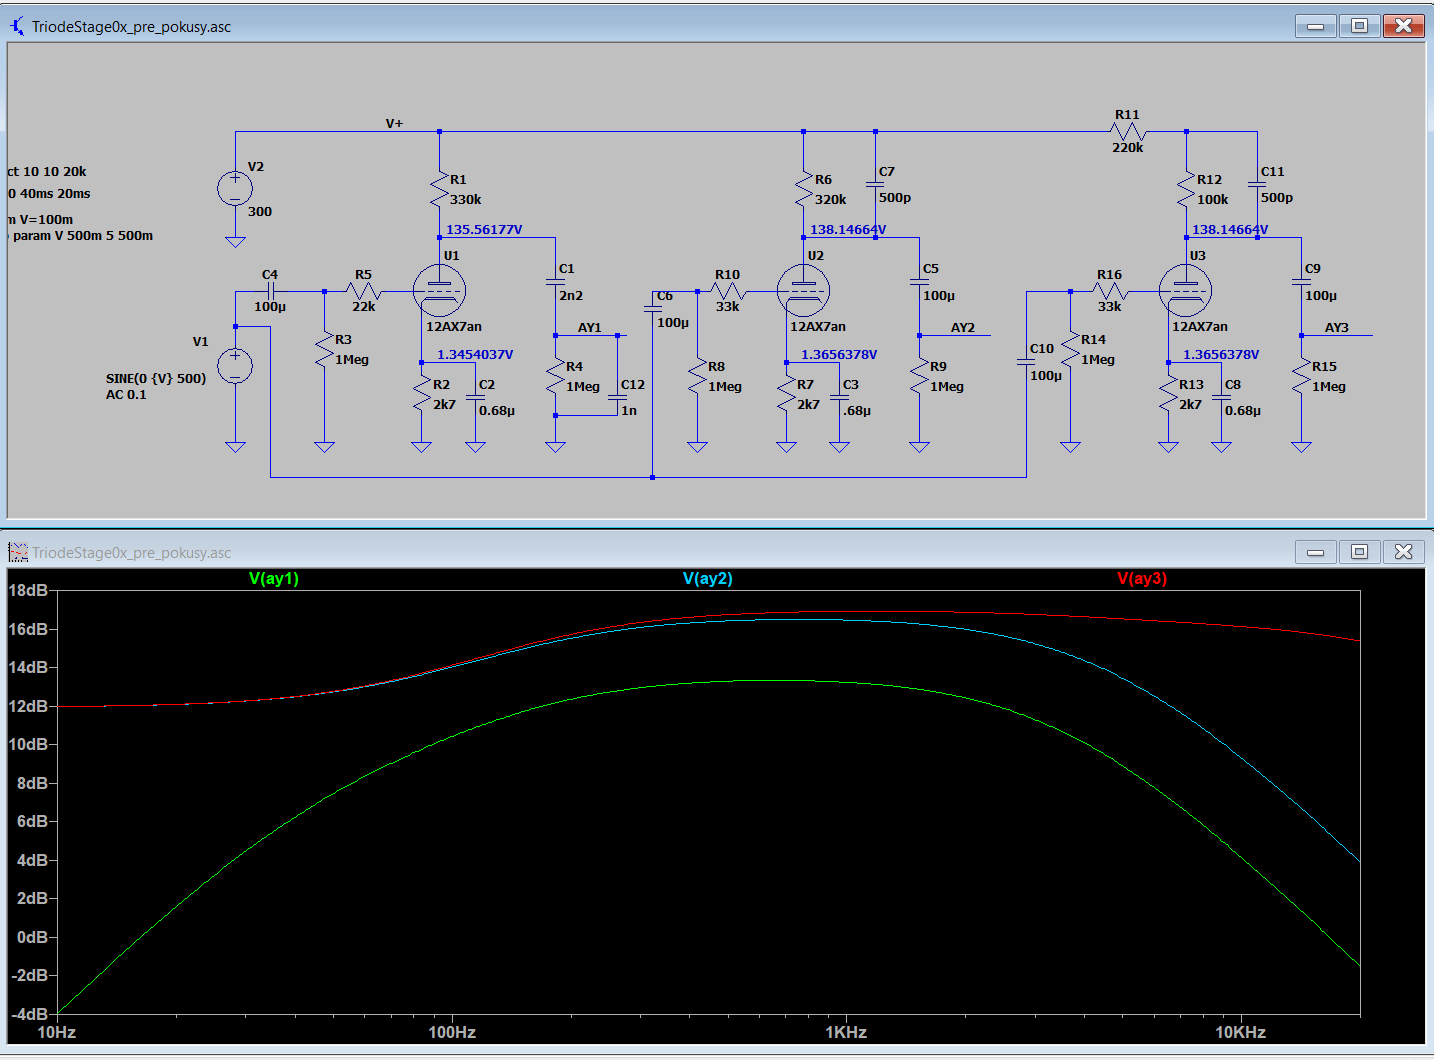Click the 135.56177V voltage annotation
Screen dimensions: 1434x1060
484,230
